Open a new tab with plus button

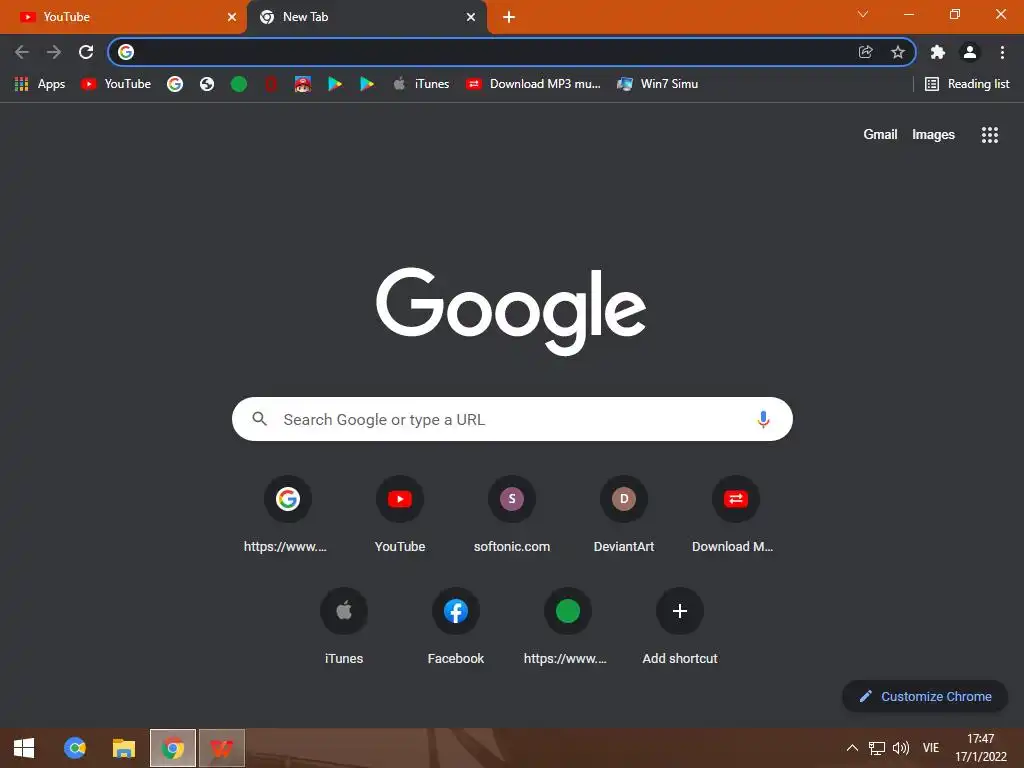(x=509, y=17)
